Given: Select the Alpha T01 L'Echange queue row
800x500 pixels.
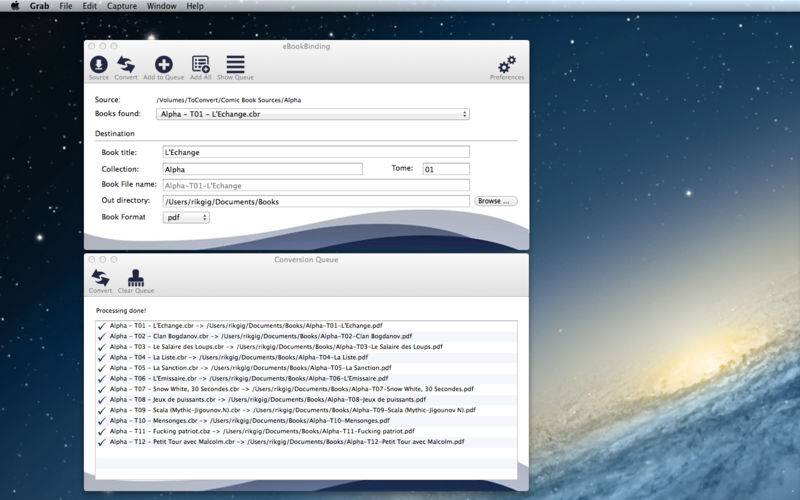Looking at the screenshot, I should click(x=306, y=326).
